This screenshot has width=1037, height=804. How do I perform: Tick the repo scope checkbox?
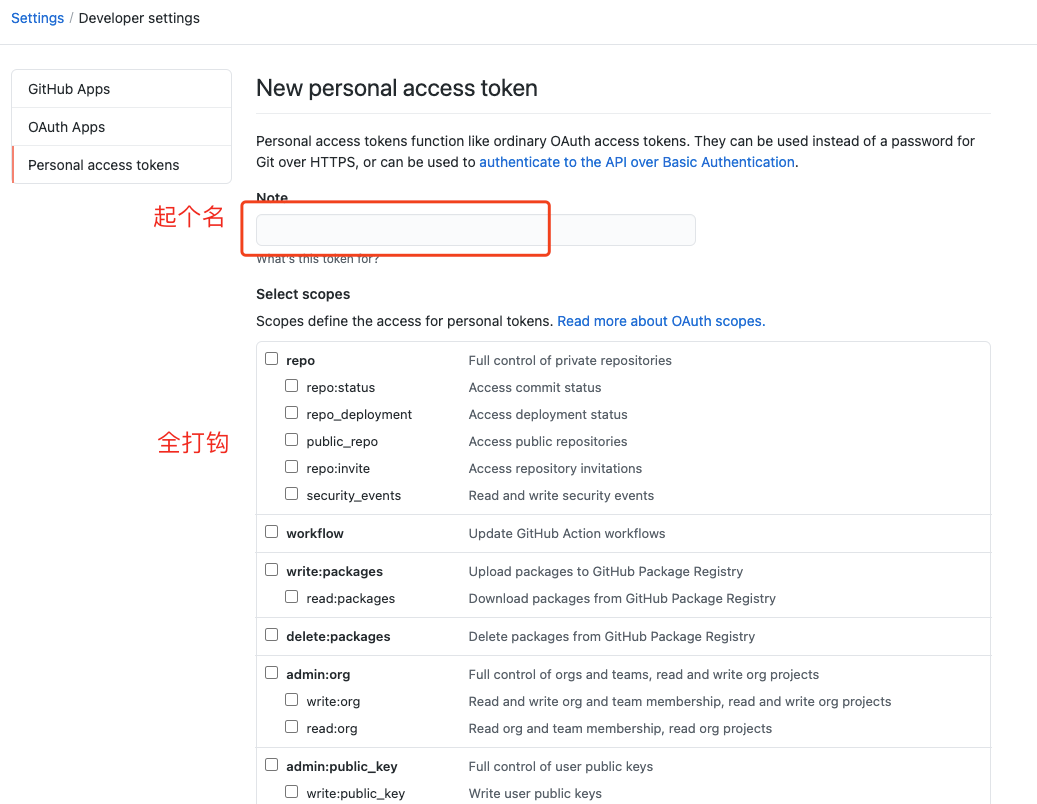coord(272,359)
